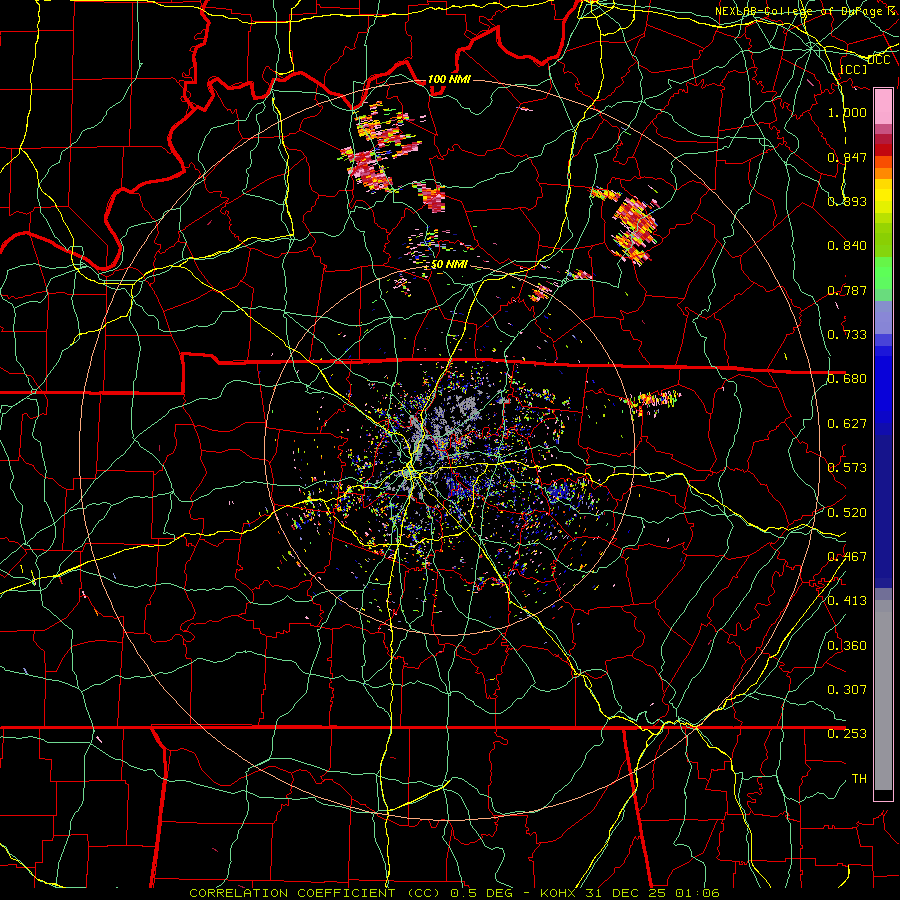Click the 0.787 legend value

pyautogui.click(x=847, y=290)
